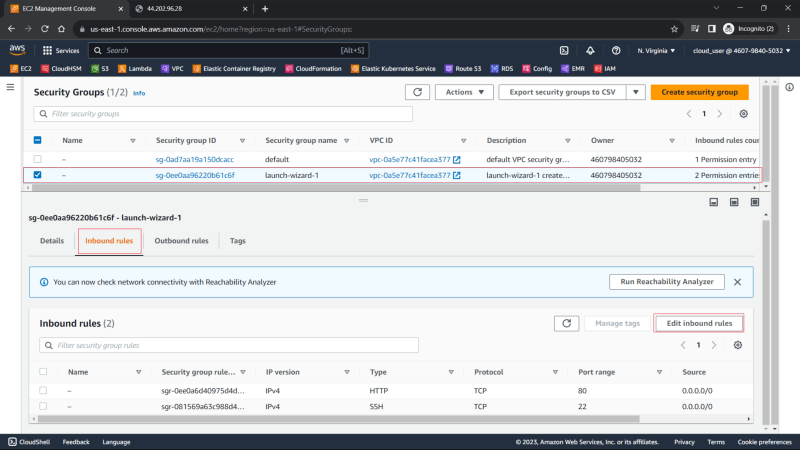Sort inbound rules by Type column arrow

tap(451, 372)
